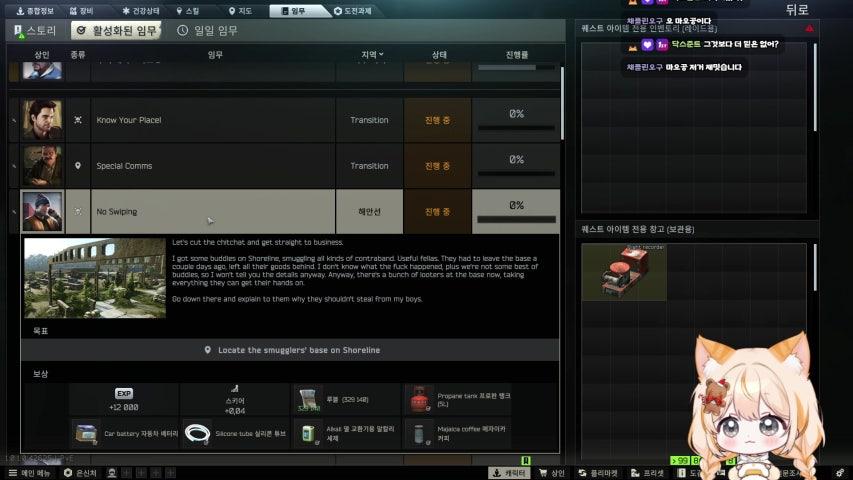The image size is (853, 480).
Task: Collapse arrow beside No Swiping row
Action: click(14, 212)
